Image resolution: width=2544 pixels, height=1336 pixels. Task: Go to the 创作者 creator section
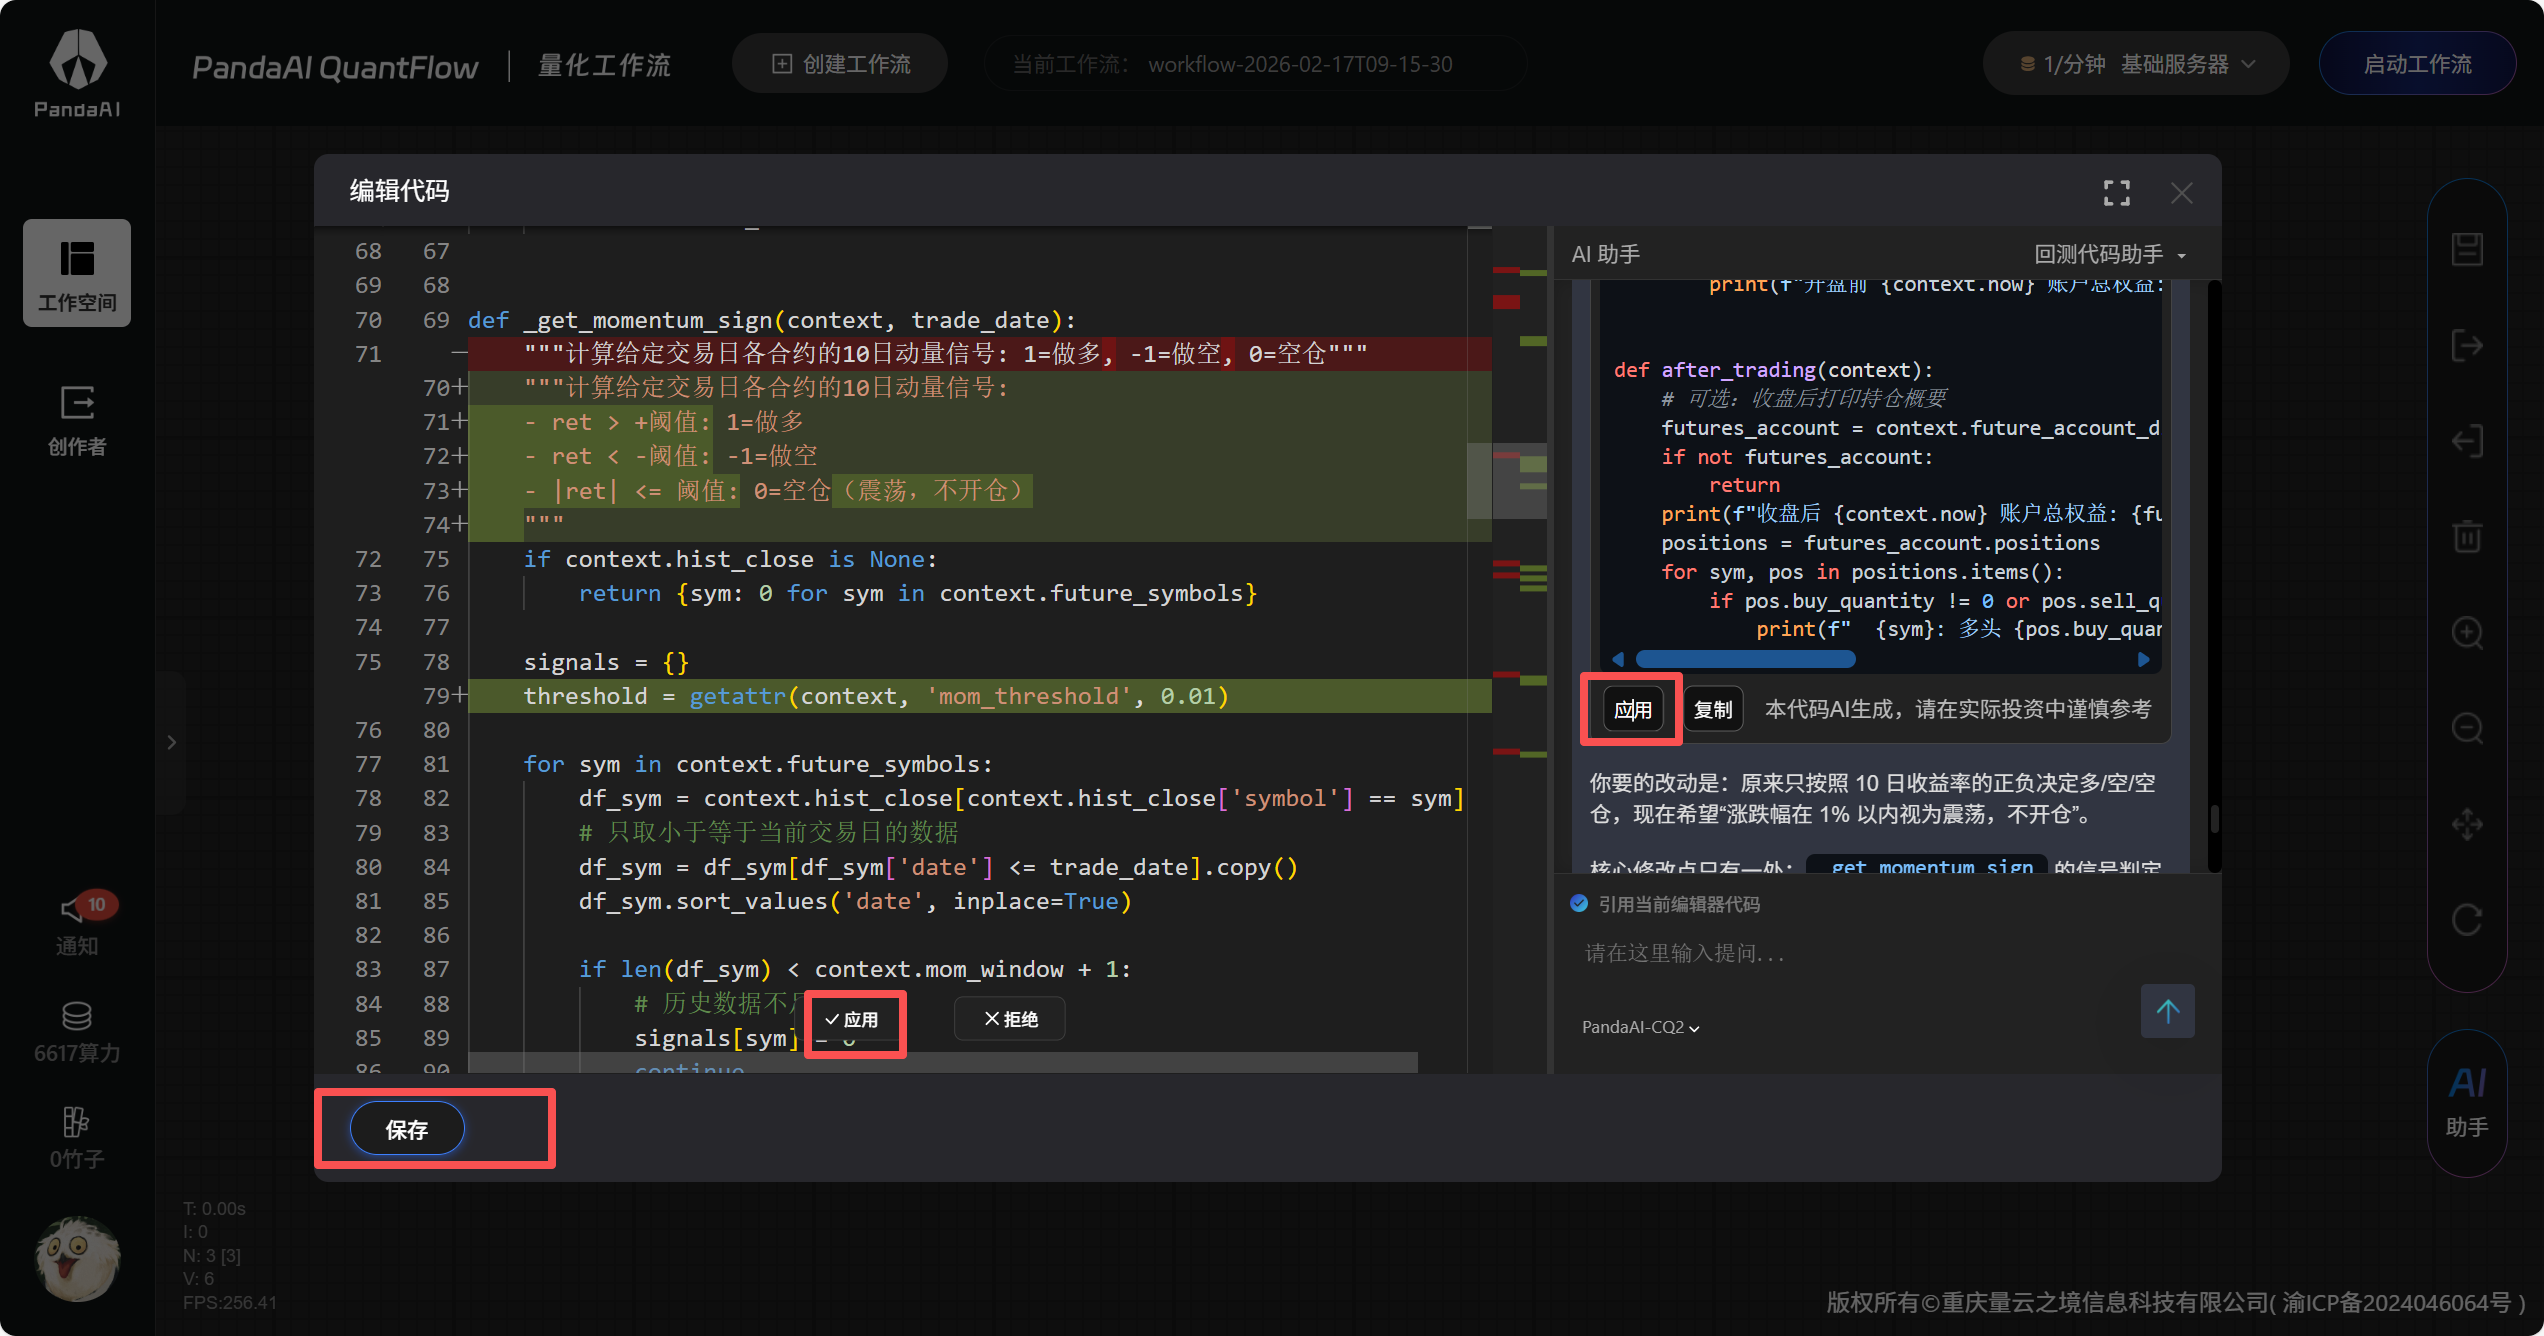tap(77, 419)
